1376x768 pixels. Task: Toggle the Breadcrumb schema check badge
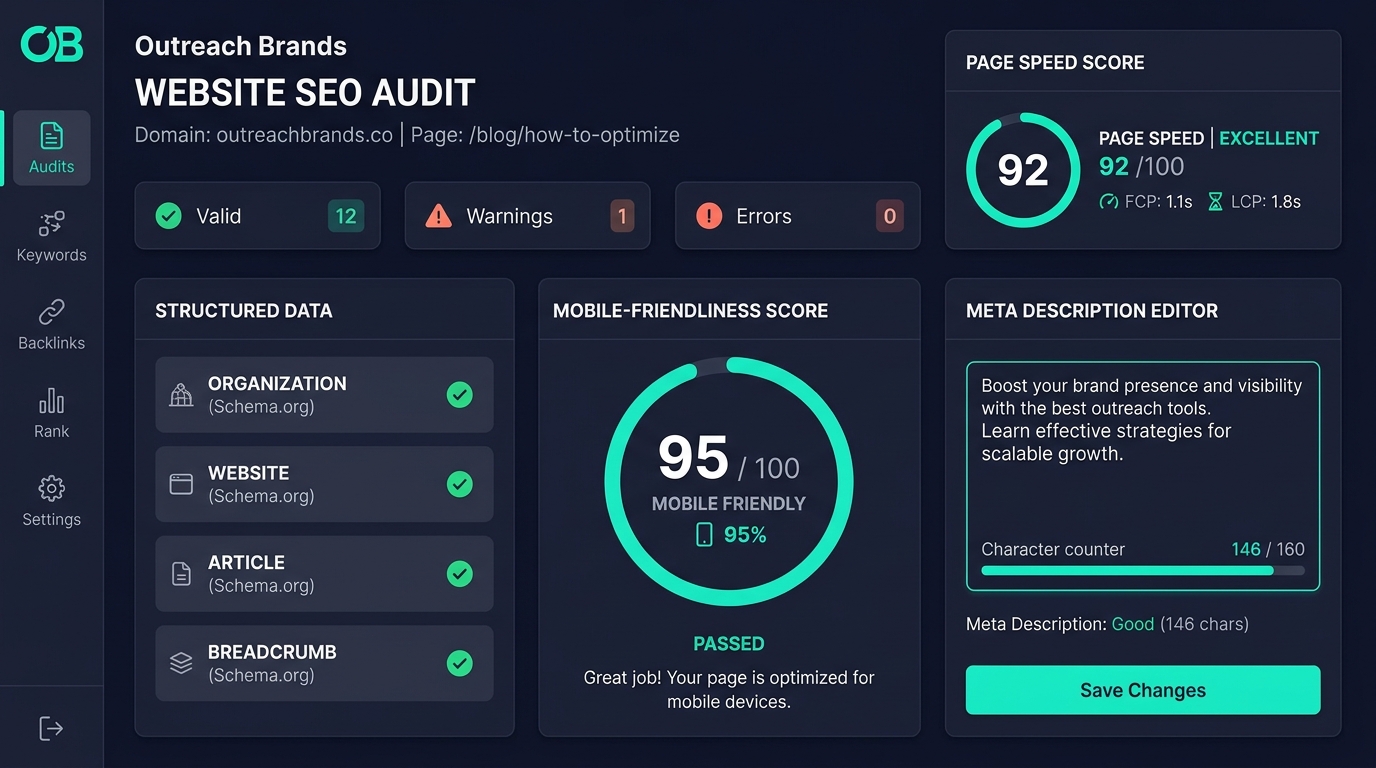click(x=460, y=663)
